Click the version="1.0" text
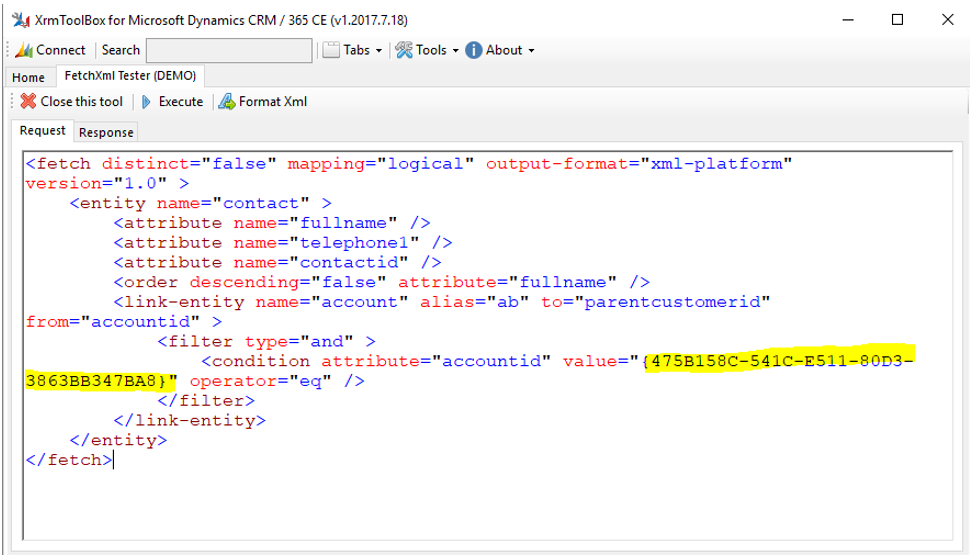 [96, 183]
